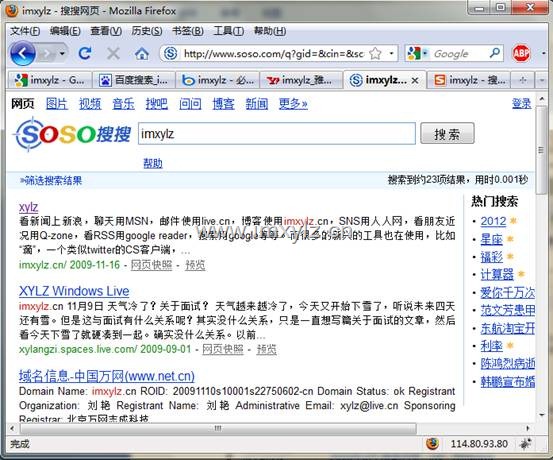Click 预览 for xylangzi.spaces.live.com result
This screenshot has height=460, width=553.
tap(266, 349)
